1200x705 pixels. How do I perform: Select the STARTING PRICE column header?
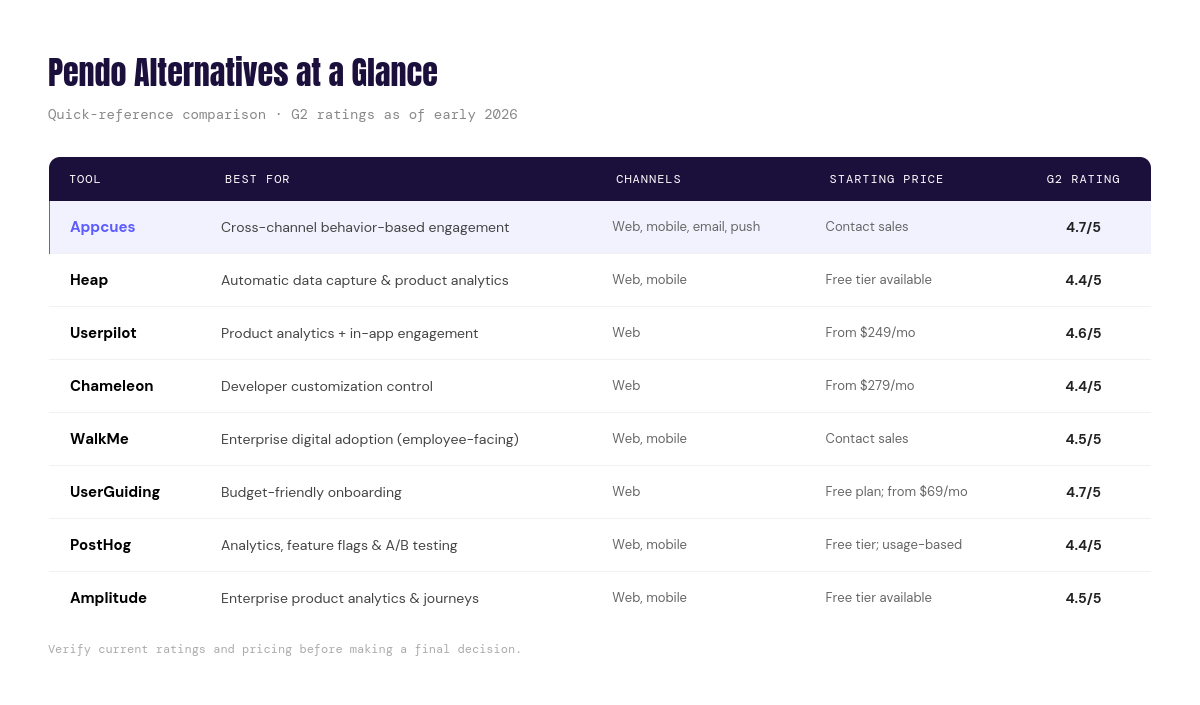pyautogui.click(x=886, y=179)
